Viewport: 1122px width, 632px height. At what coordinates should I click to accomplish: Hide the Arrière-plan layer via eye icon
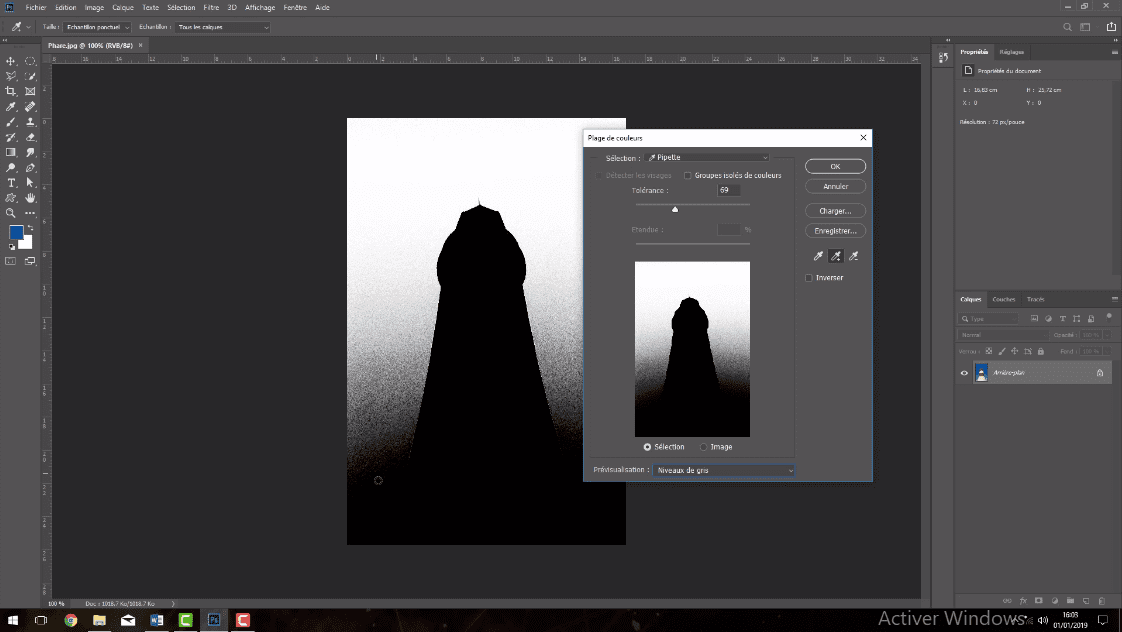[x=964, y=373]
